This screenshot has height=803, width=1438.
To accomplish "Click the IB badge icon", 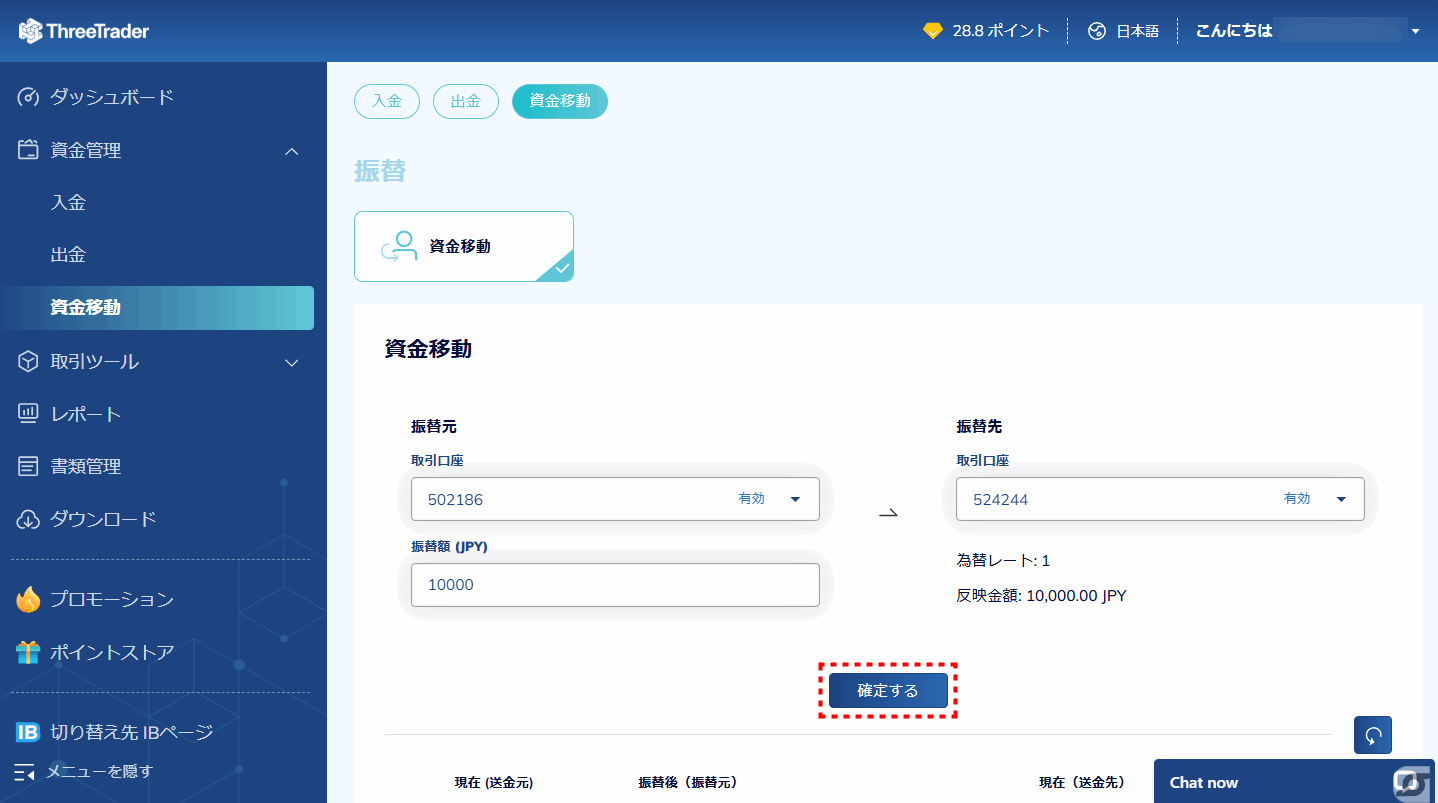I will [x=28, y=733].
